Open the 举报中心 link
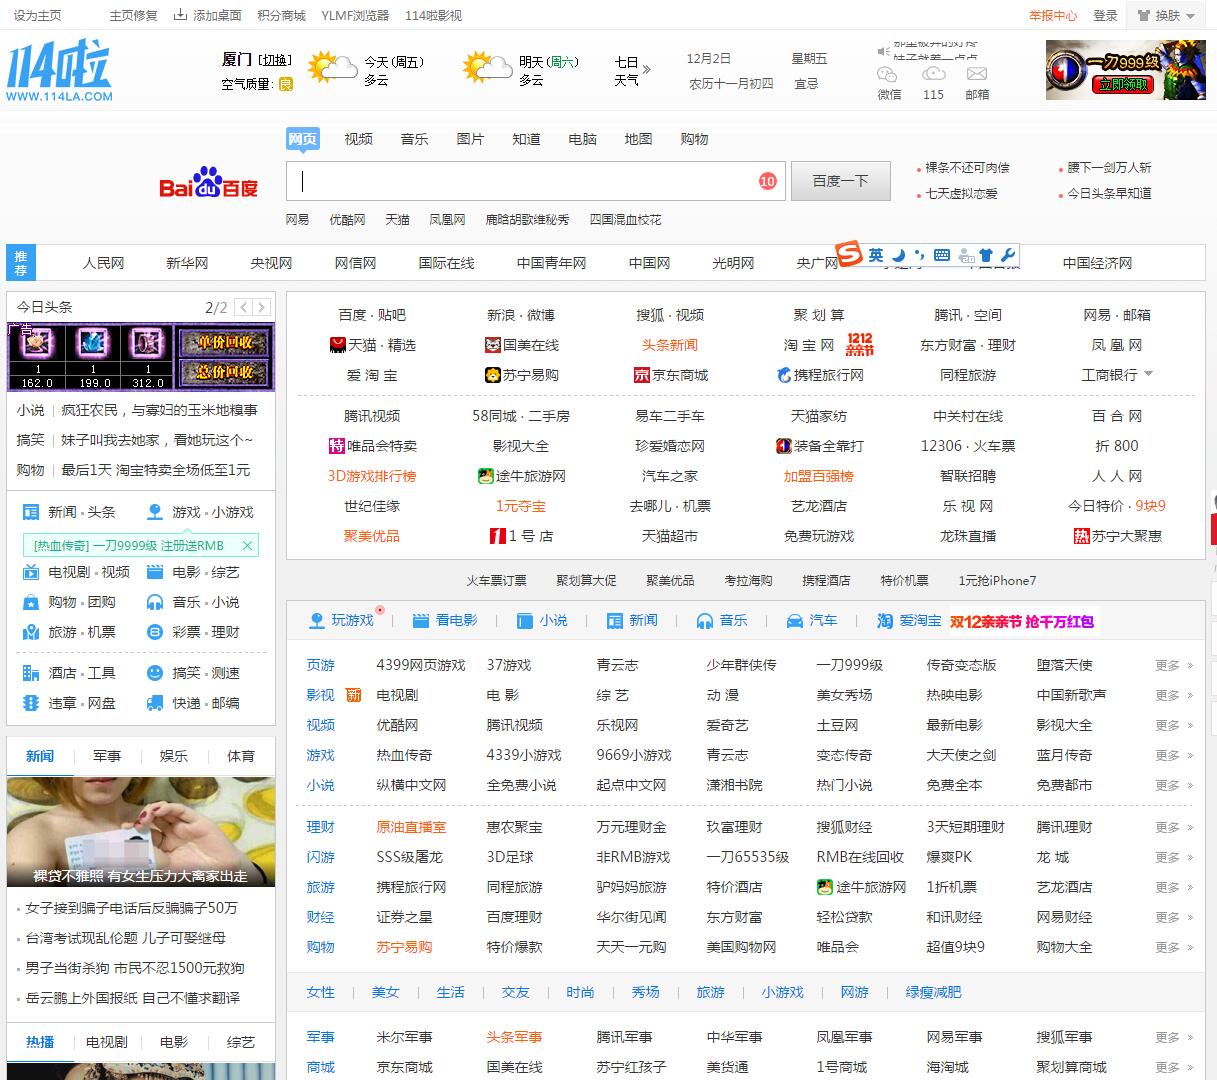Viewport: 1217px width, 1080px height. [1053, 16]
